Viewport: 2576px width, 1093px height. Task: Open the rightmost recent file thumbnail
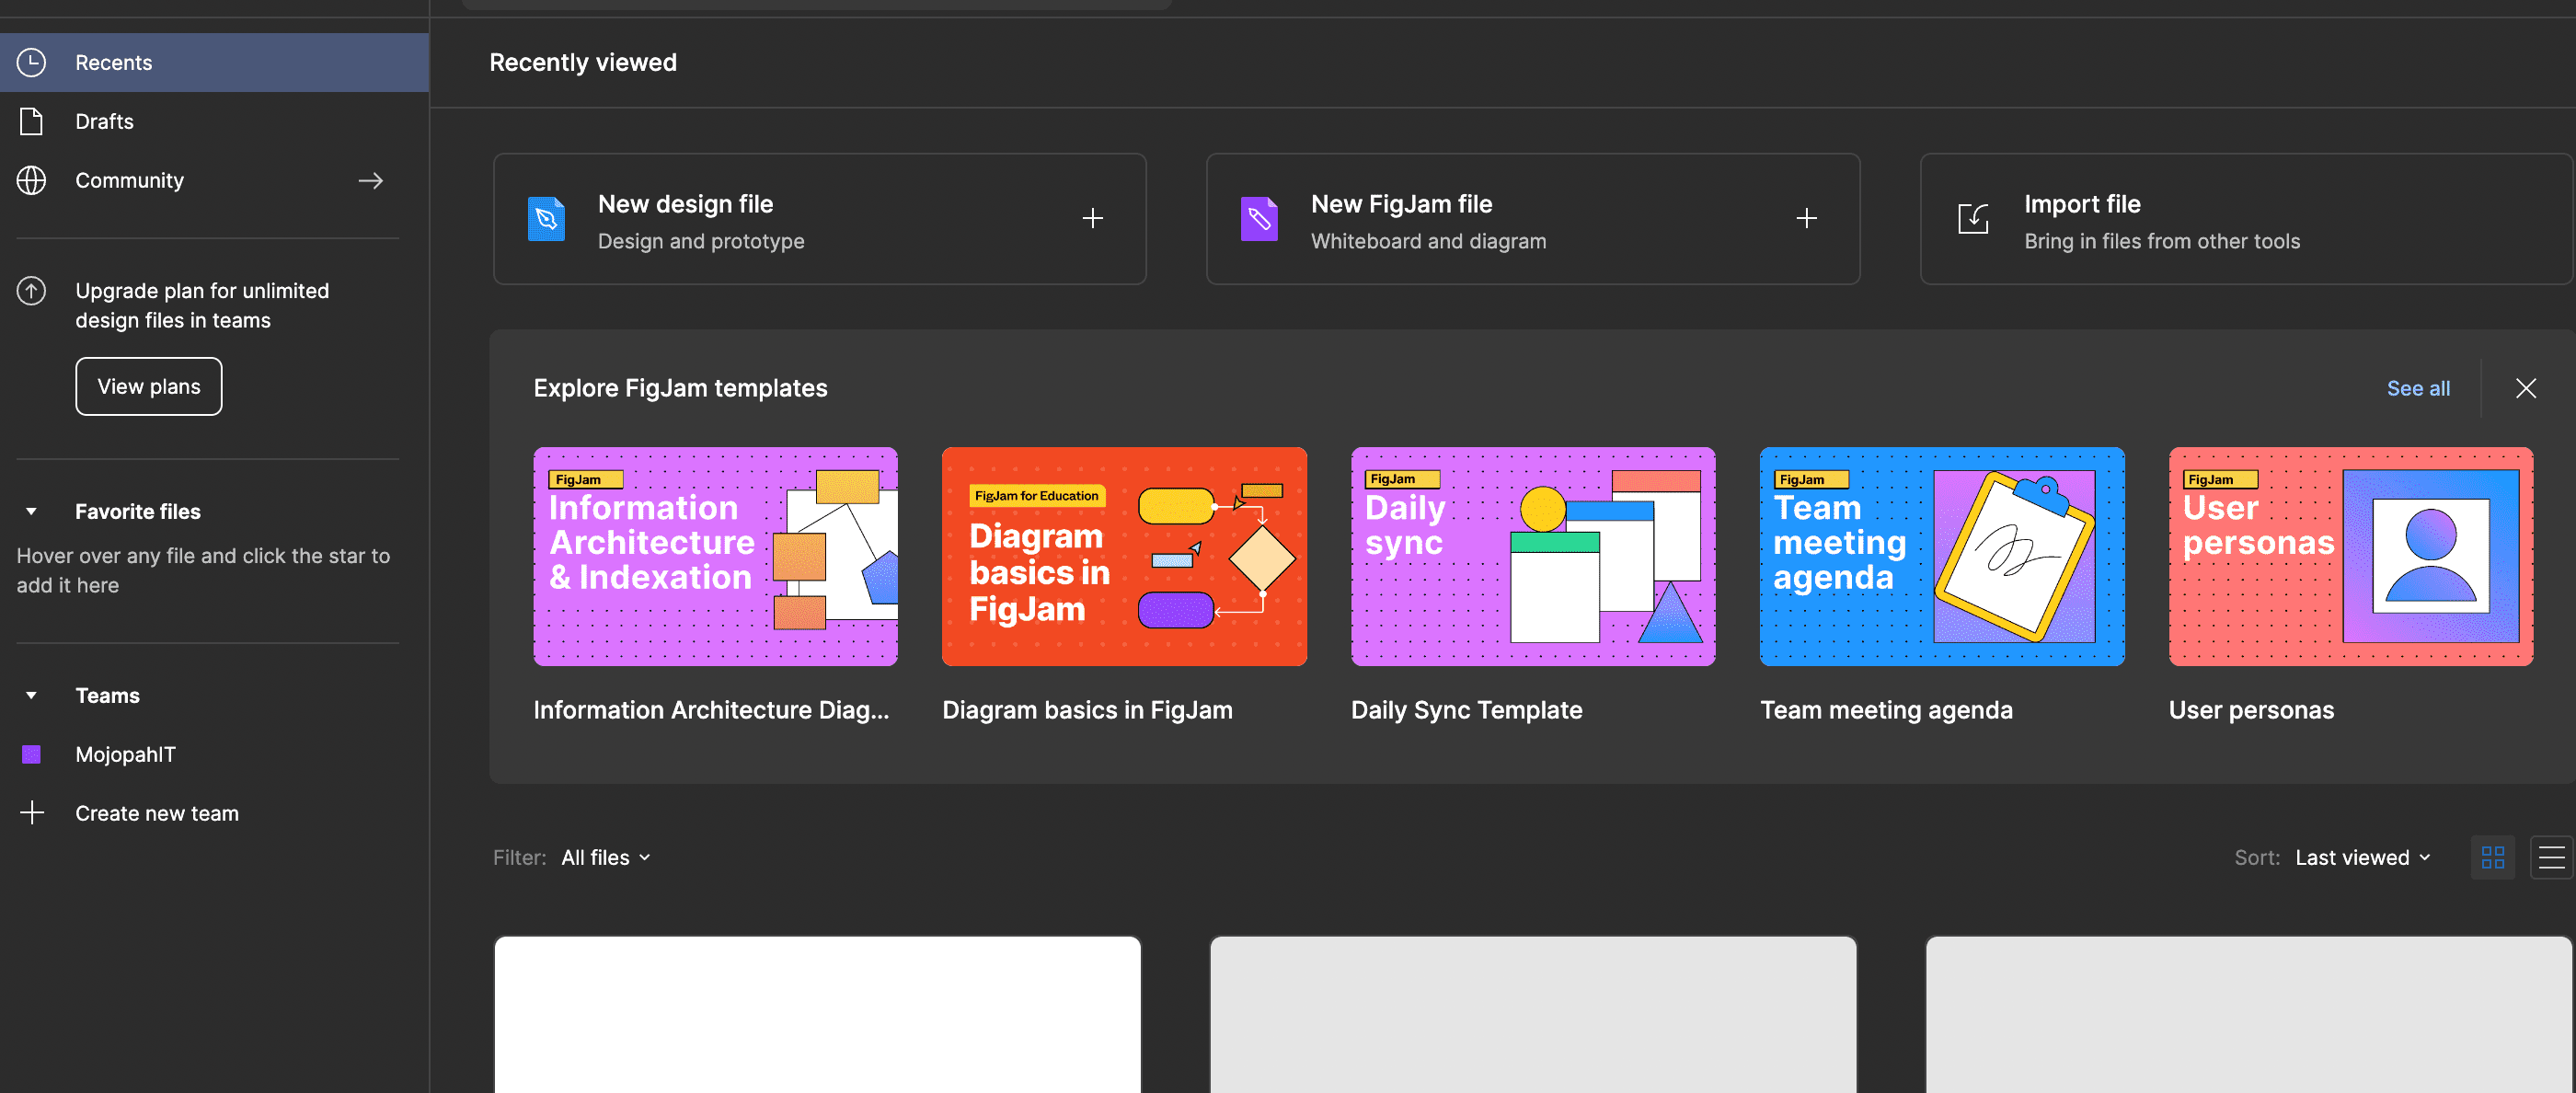[x=2249, y=1014]
